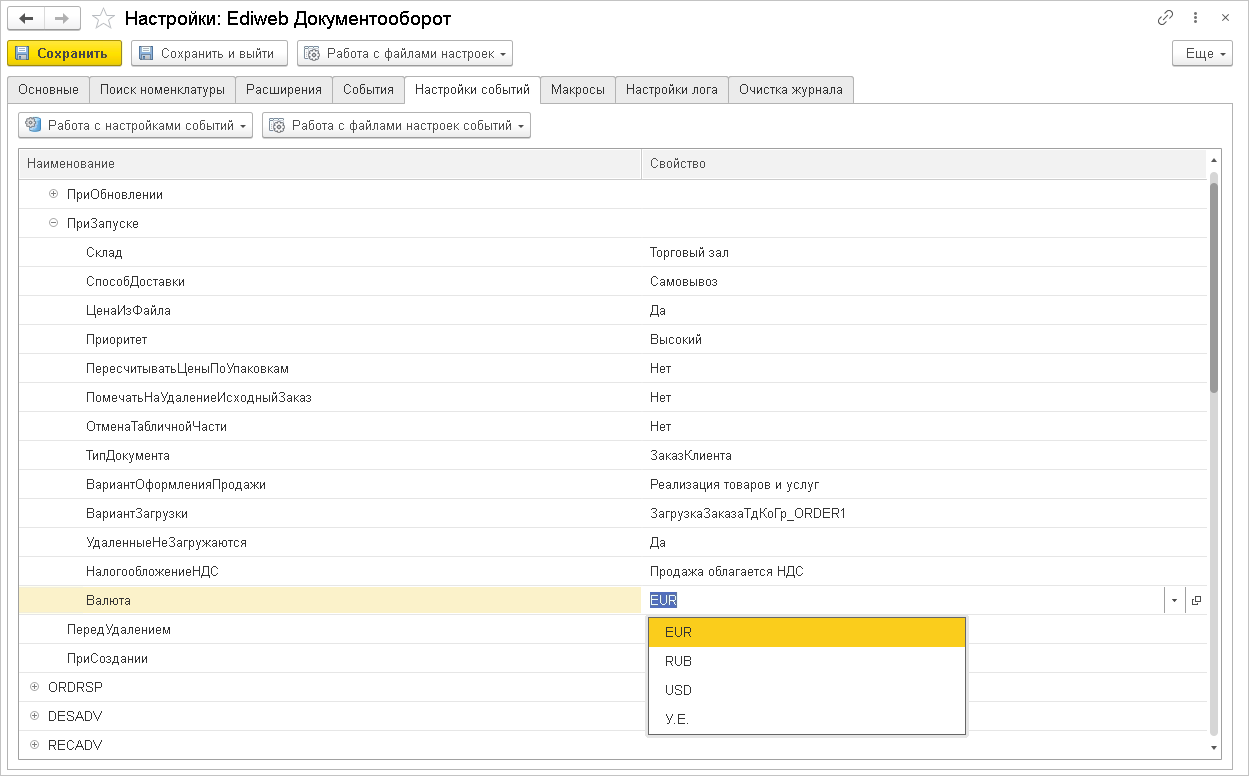Click the forward navigation arrow
1249x776 pixels.
[62, 19]
